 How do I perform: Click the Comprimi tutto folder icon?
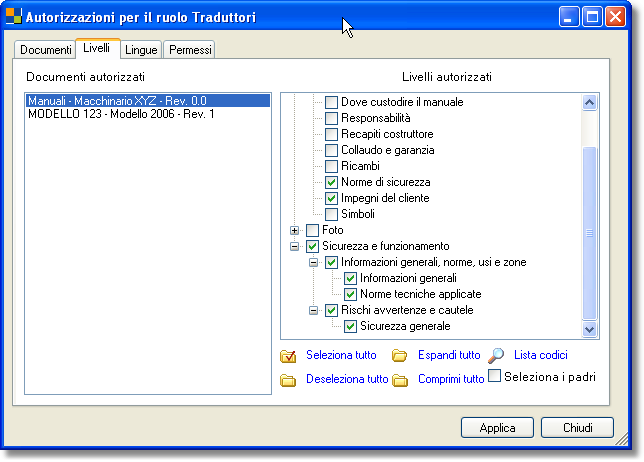399,380
